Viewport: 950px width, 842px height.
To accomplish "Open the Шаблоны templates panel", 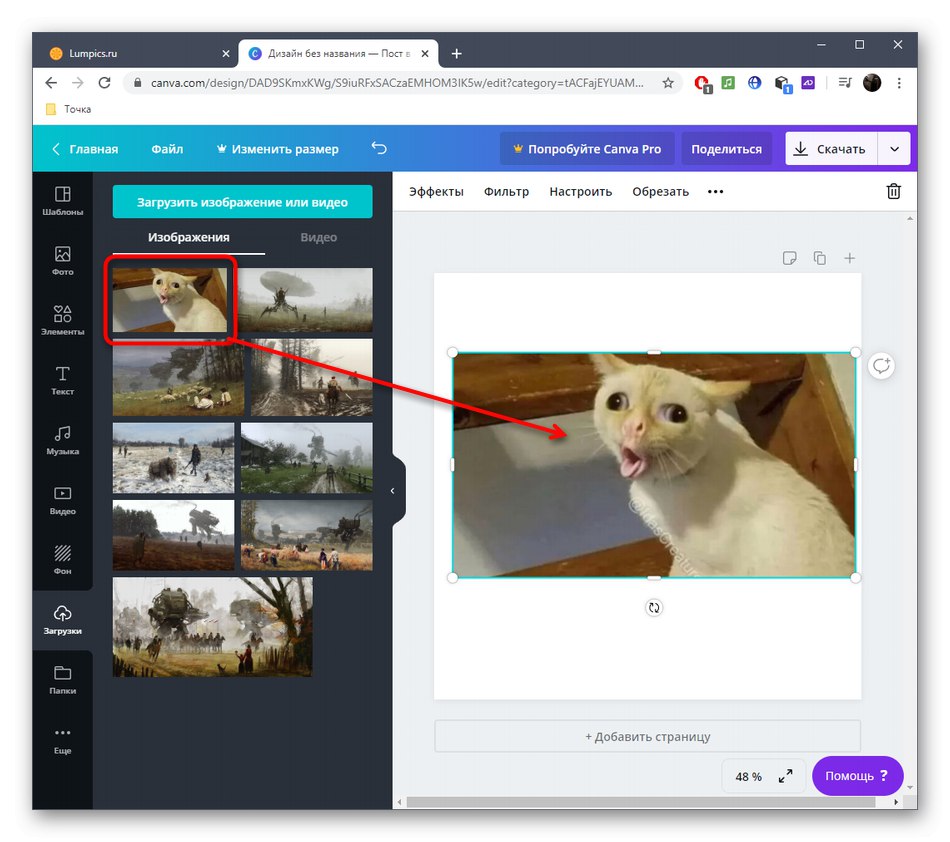I will [62, 201].
